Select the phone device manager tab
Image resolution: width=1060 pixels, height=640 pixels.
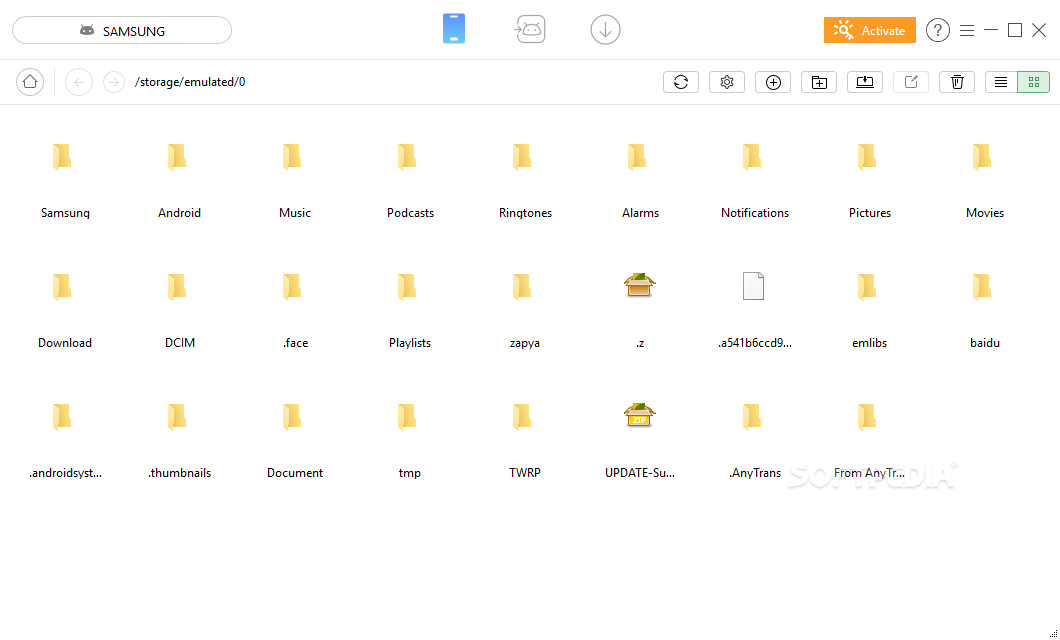(x=454, y=29)
